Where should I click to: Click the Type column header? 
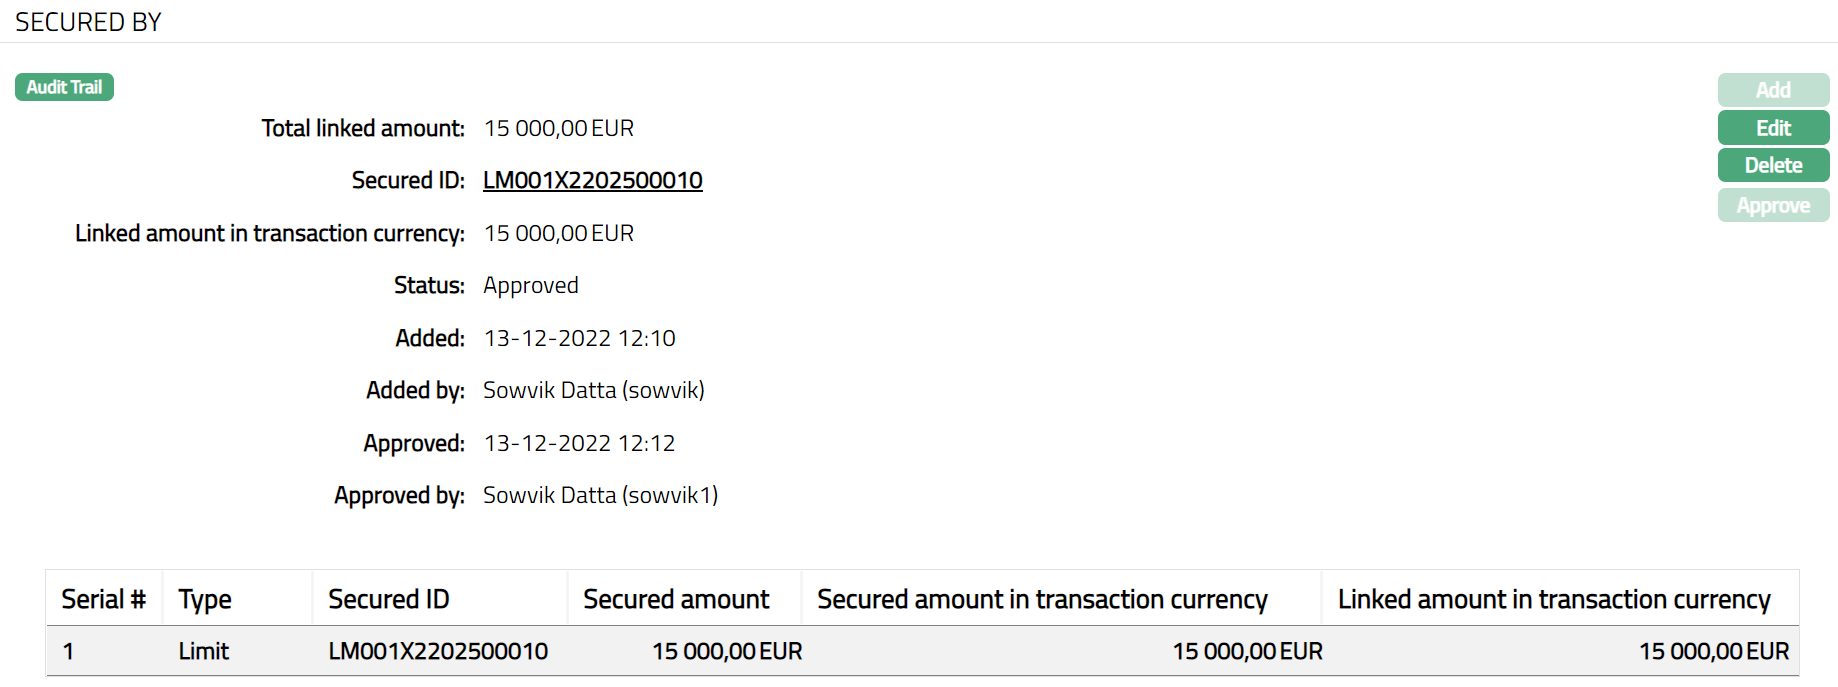click(205, 599)
